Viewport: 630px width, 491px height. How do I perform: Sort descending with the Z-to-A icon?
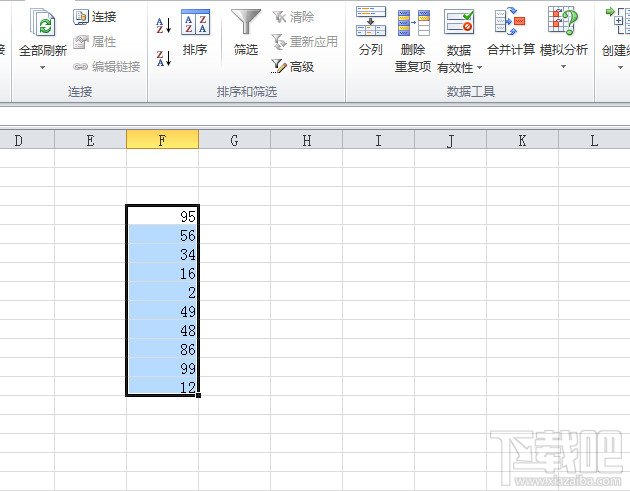click(164, 58)
